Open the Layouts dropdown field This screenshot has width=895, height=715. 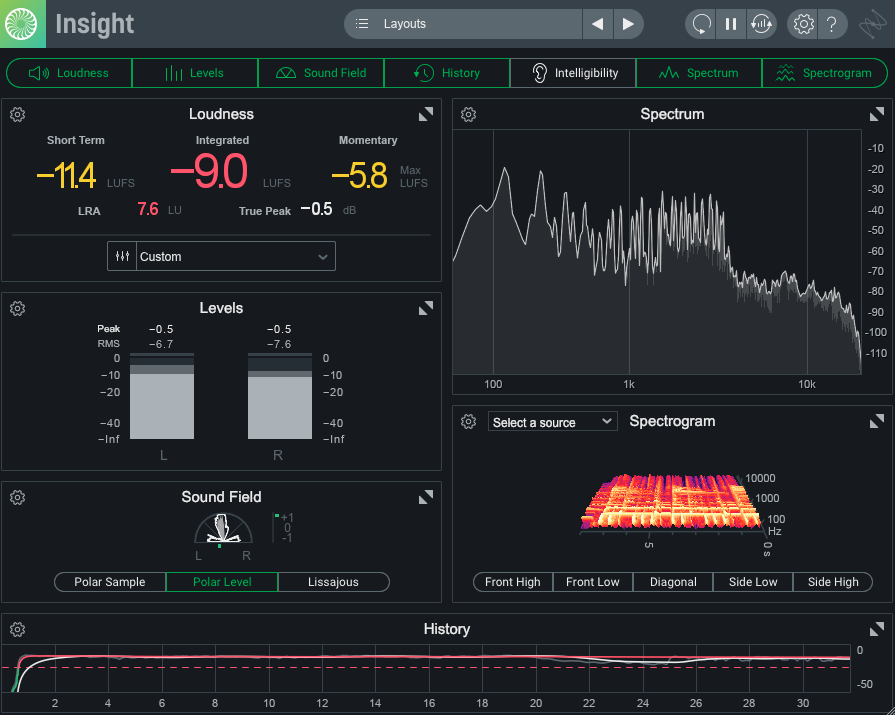463,24
